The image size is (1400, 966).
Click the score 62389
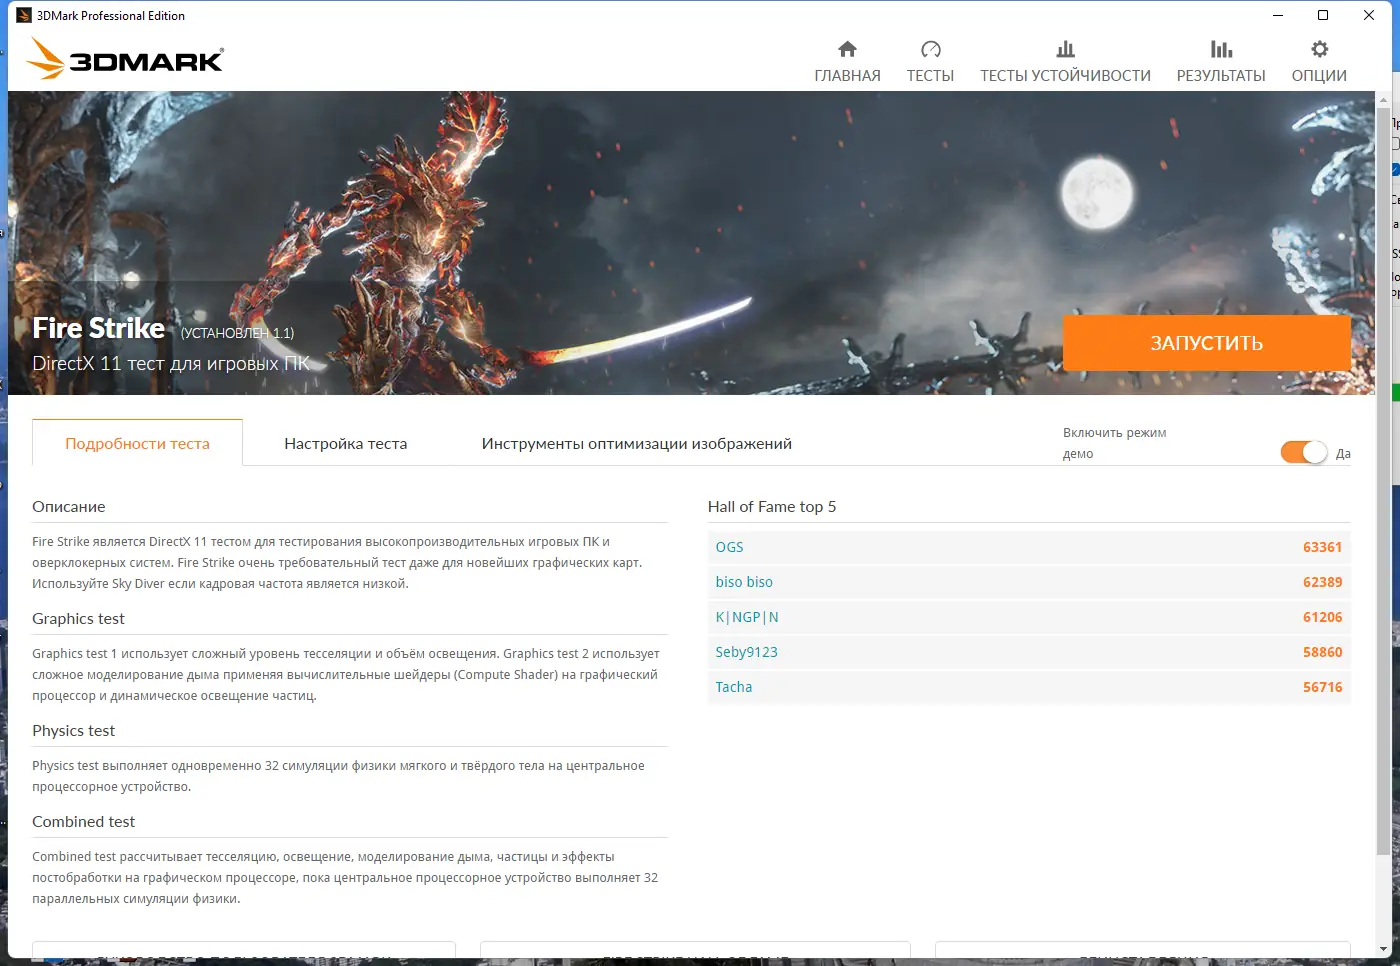coord(1322,582)
